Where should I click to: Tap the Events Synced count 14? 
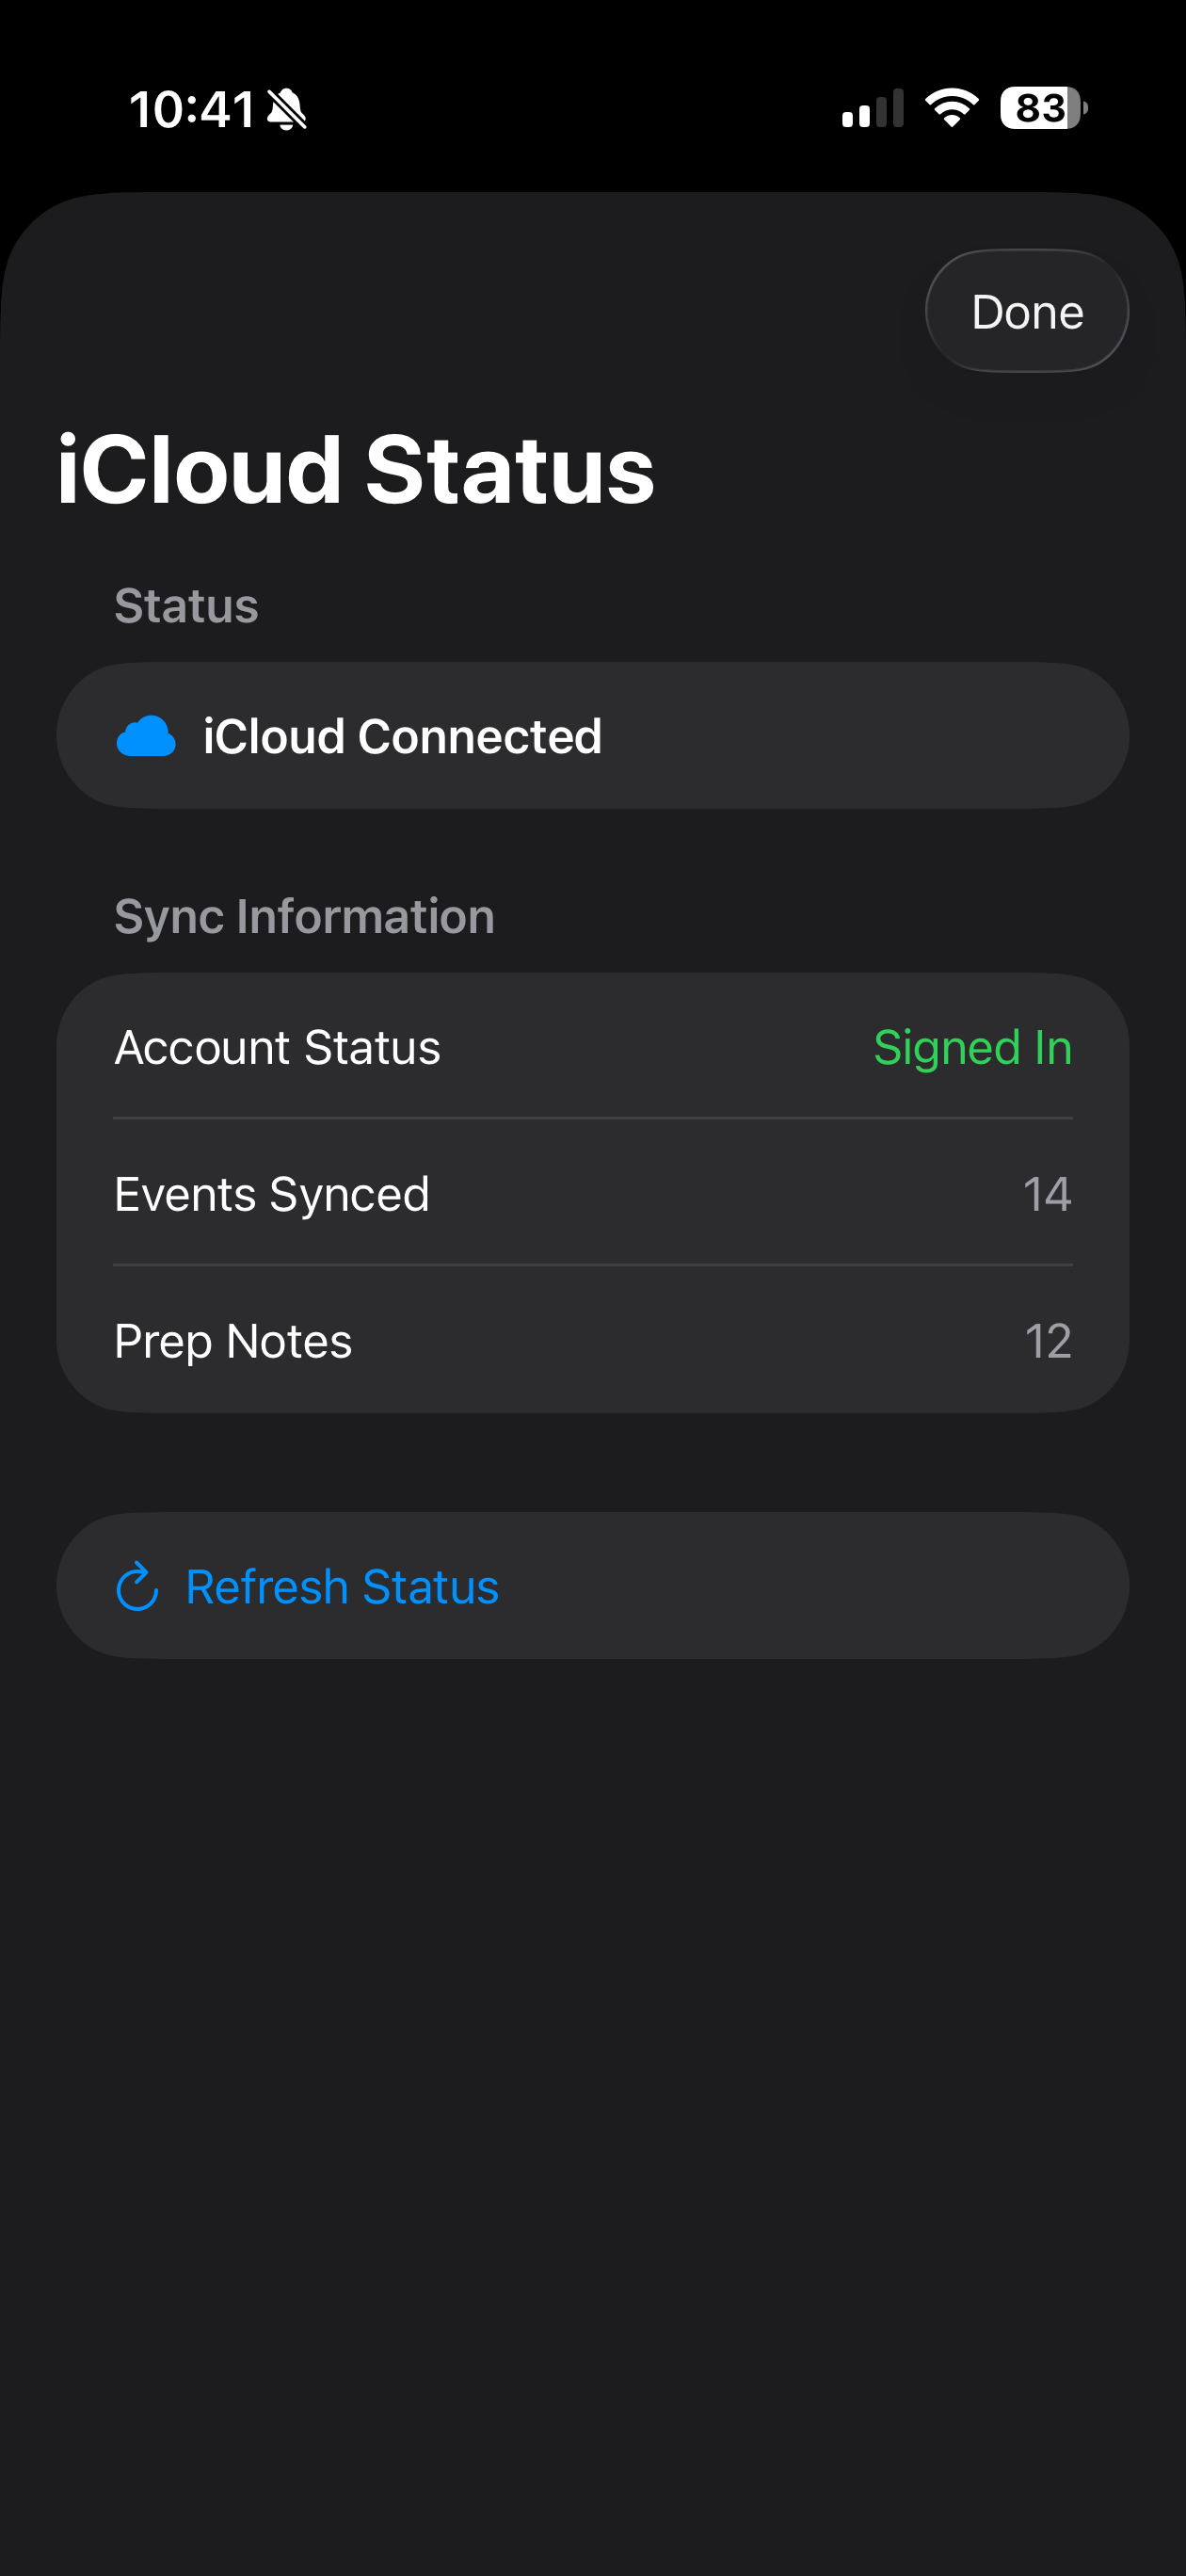point(1047,1194)
